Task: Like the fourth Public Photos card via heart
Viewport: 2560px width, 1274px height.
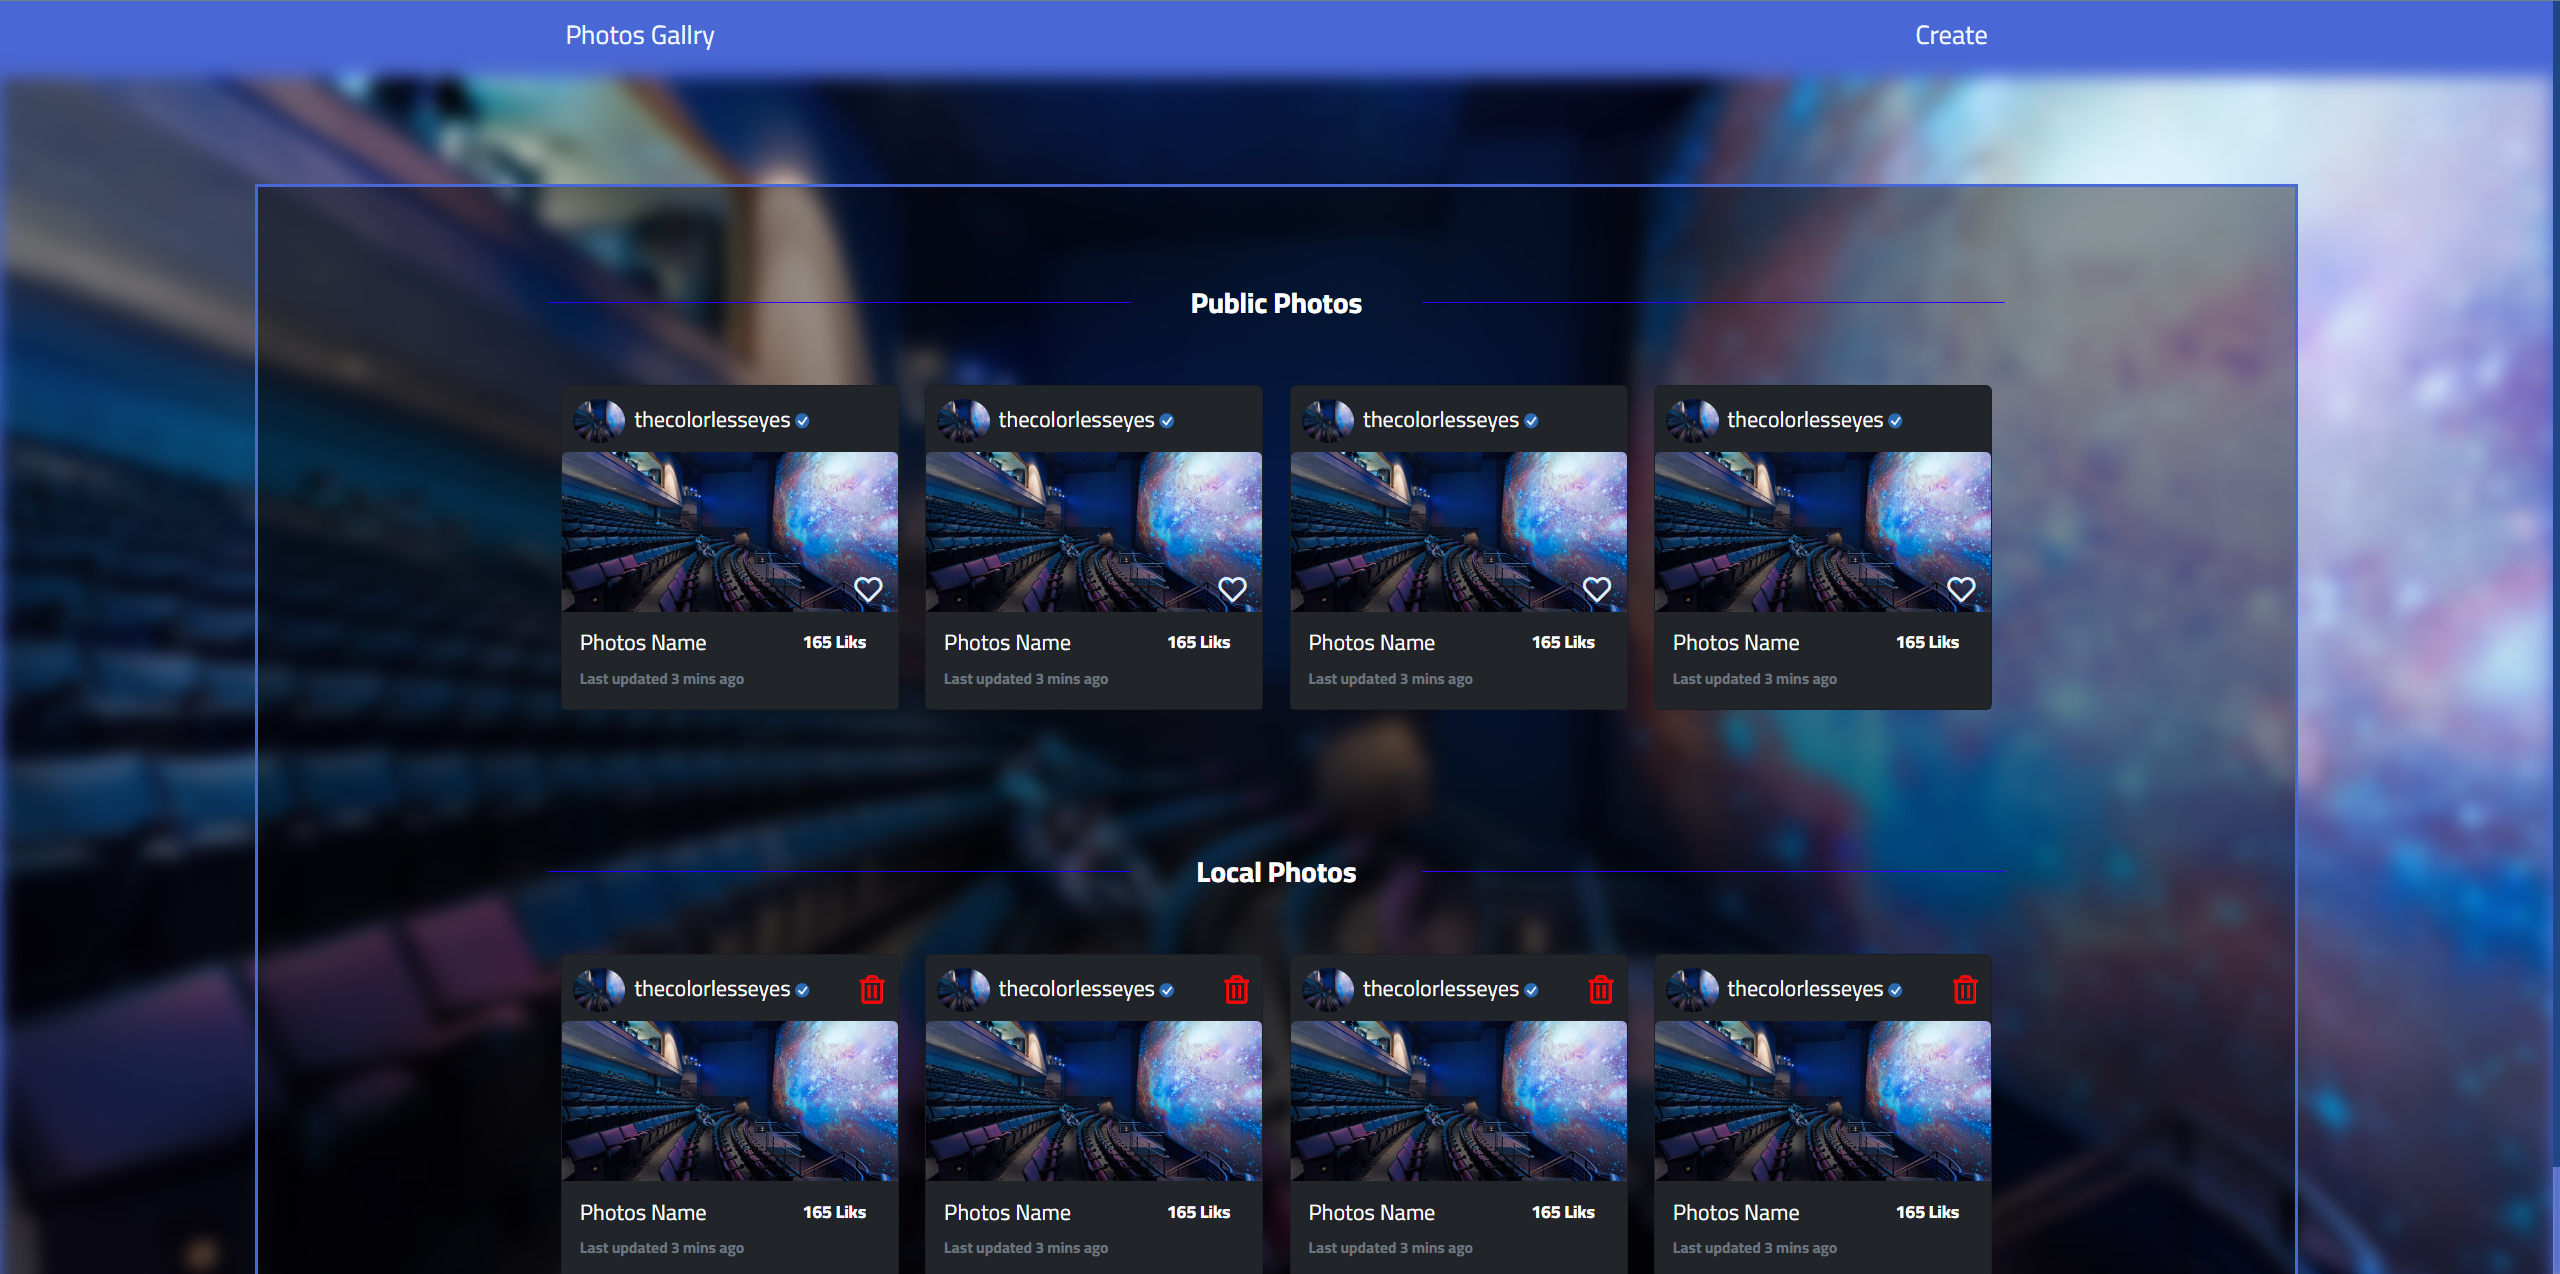Action: click(x=1961, y=589)
